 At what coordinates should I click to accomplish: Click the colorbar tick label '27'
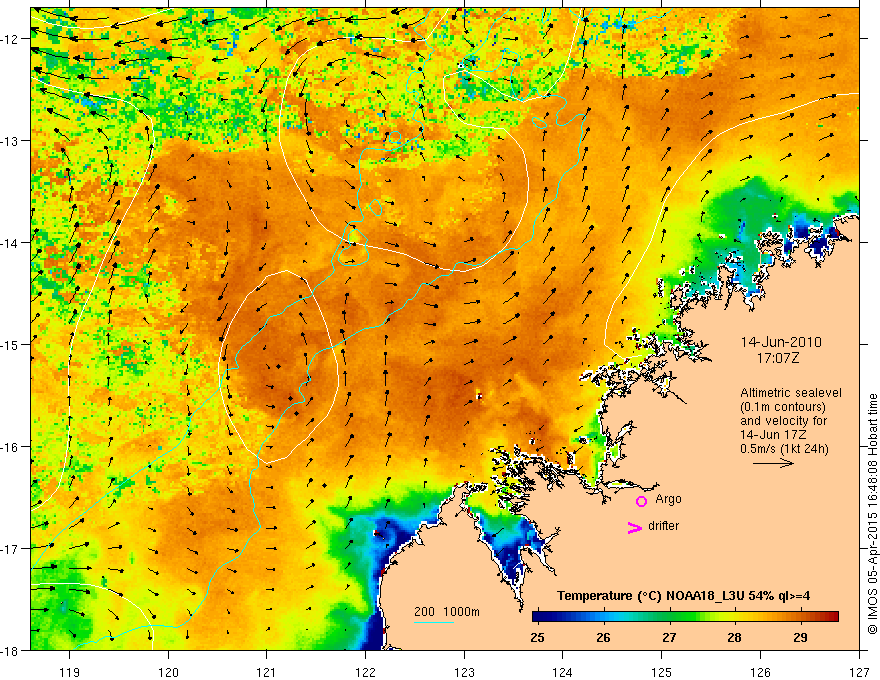tap(669, 637)
